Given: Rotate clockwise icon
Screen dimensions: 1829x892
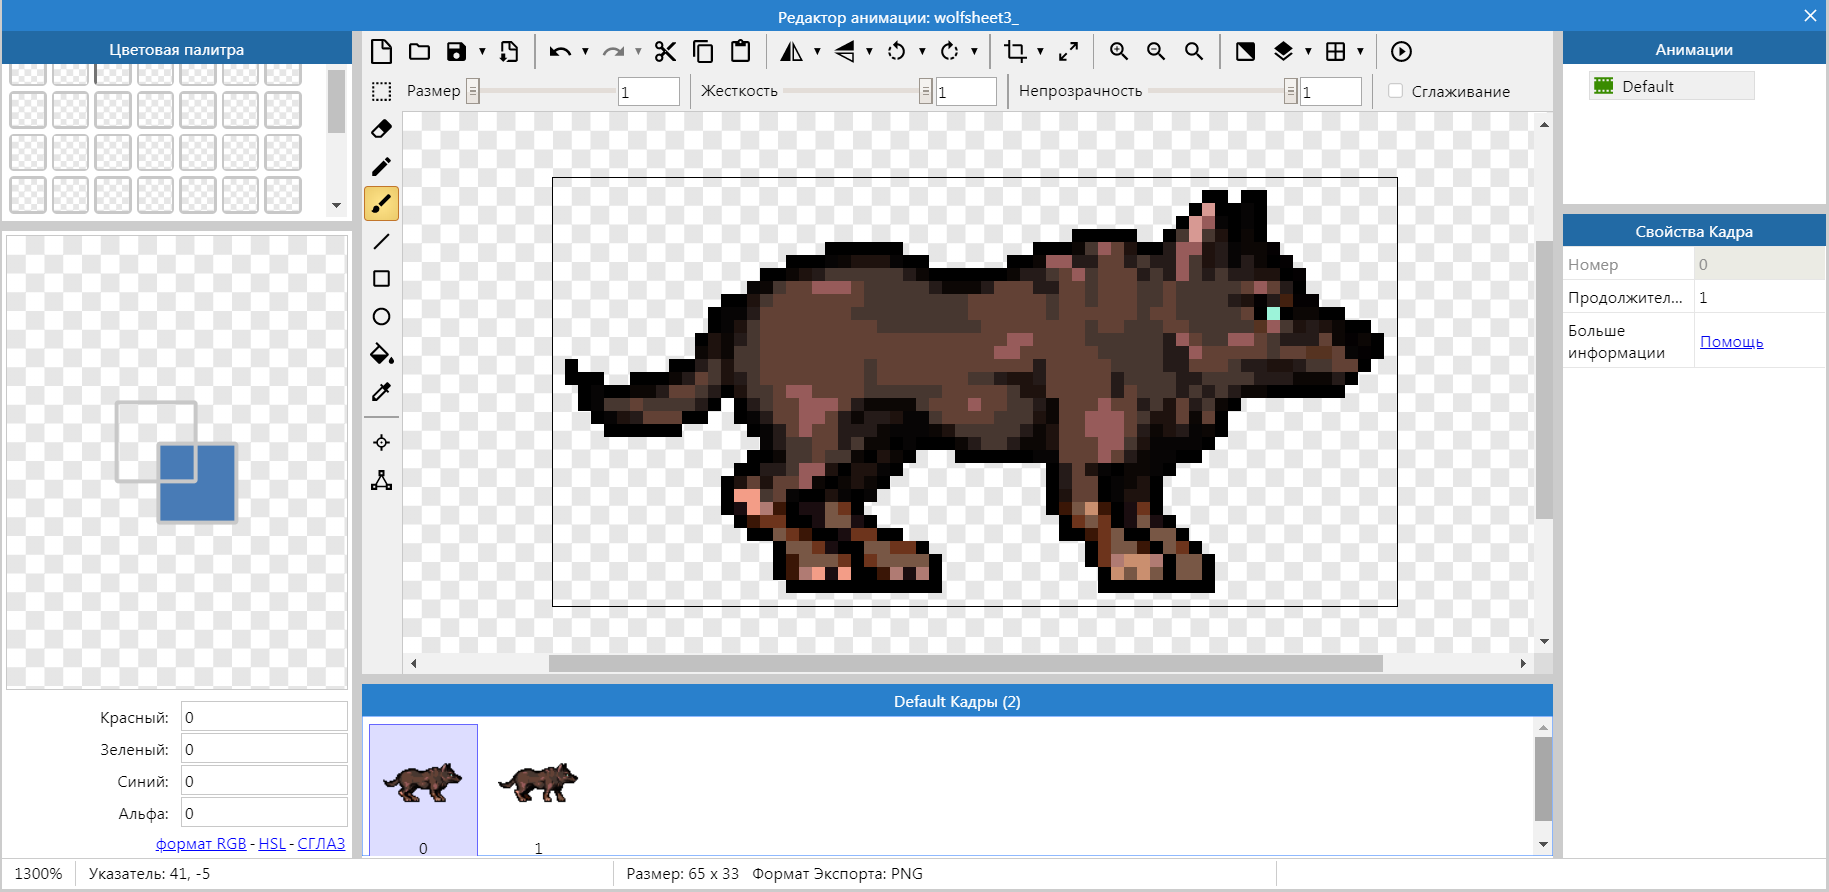Looking at the screenshot, I should click(950, 52).
